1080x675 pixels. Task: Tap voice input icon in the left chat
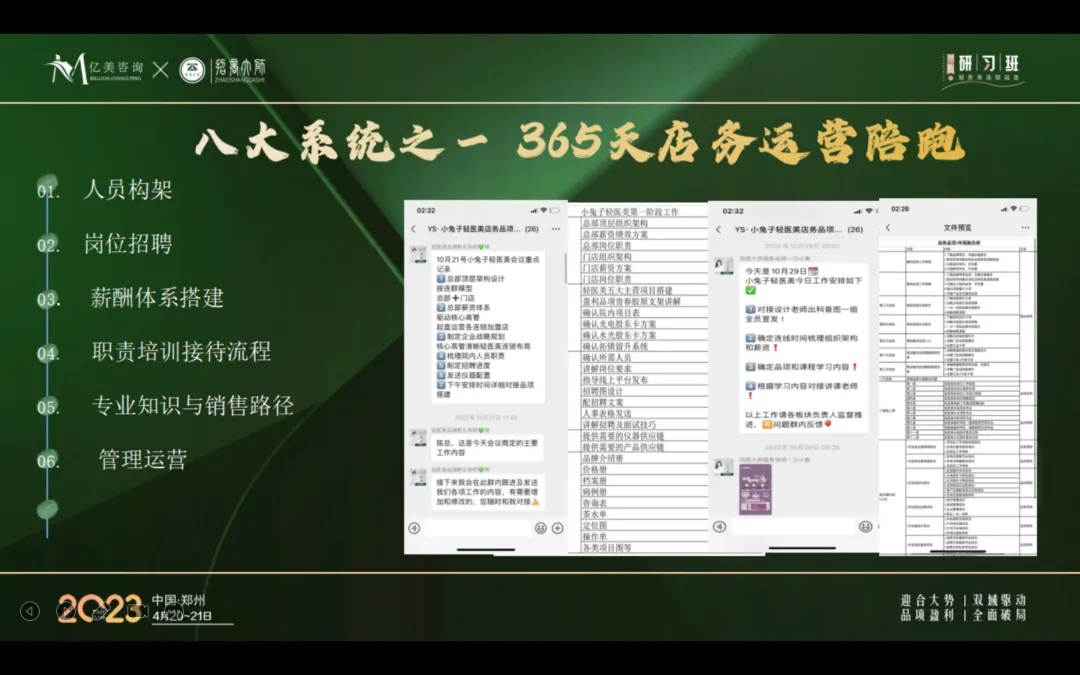coord(414,528)
